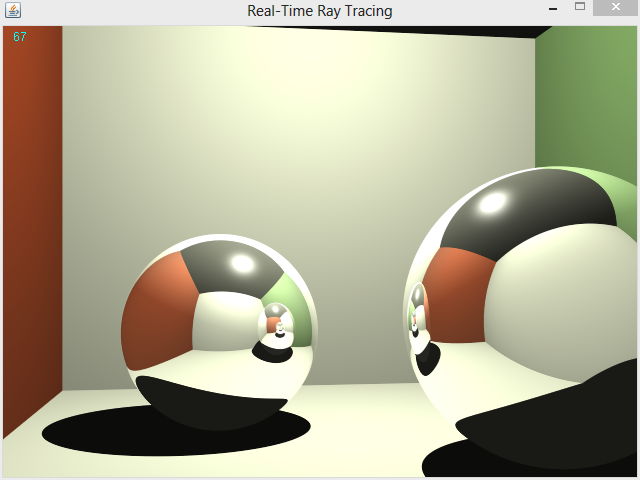
Task: Click the 'Real-Time Ray Tracing' window title
Action: coord(320,11)
